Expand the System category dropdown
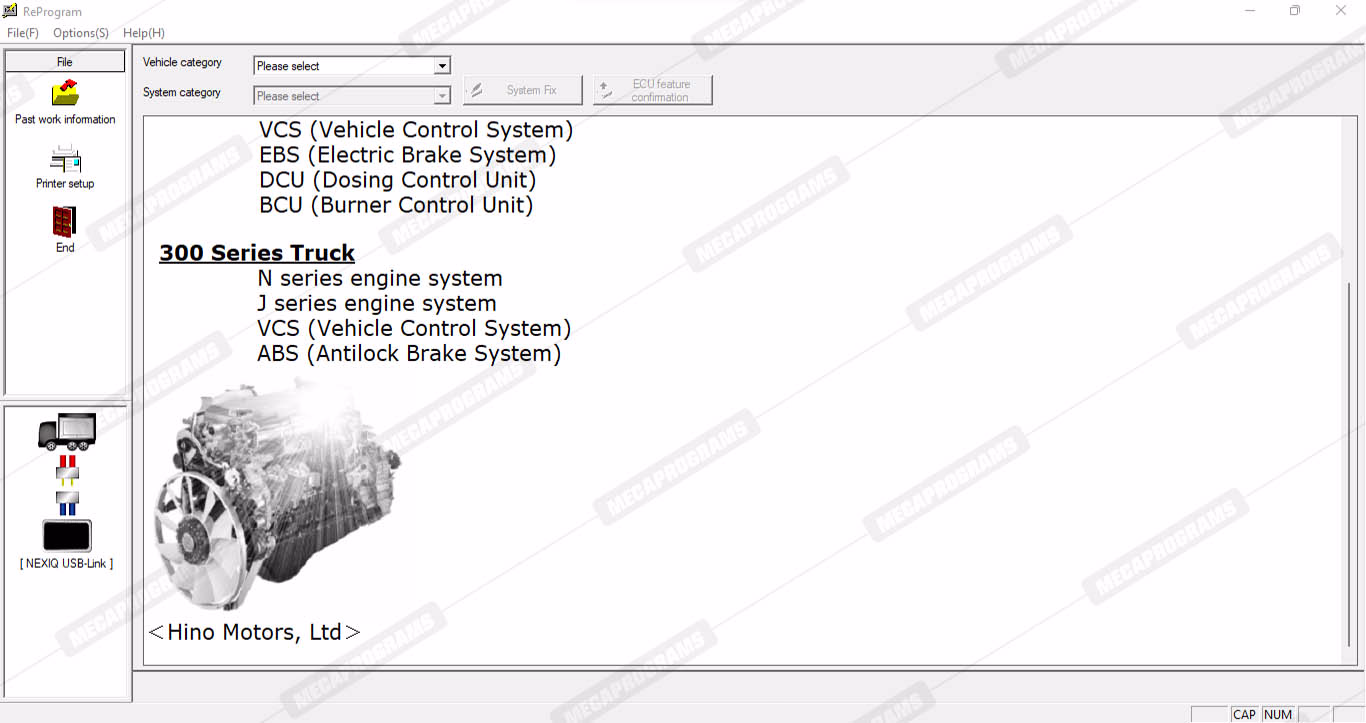The height and width of the screenshot is (723, 1366). [x=442, y=96]
